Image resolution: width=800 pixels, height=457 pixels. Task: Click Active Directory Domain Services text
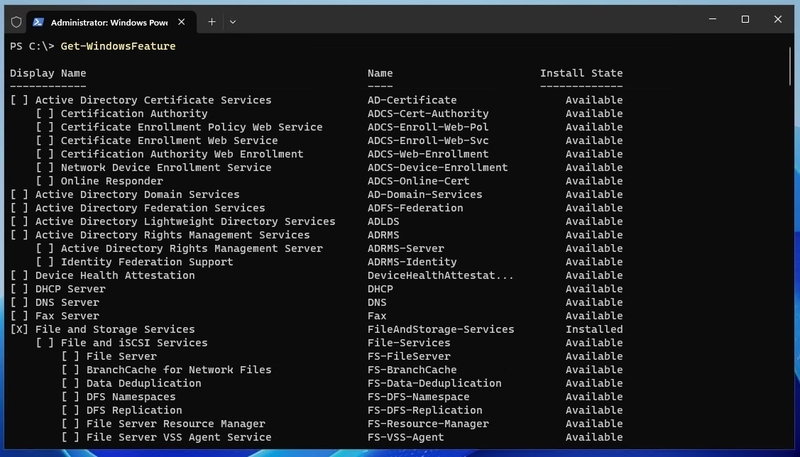137,195
